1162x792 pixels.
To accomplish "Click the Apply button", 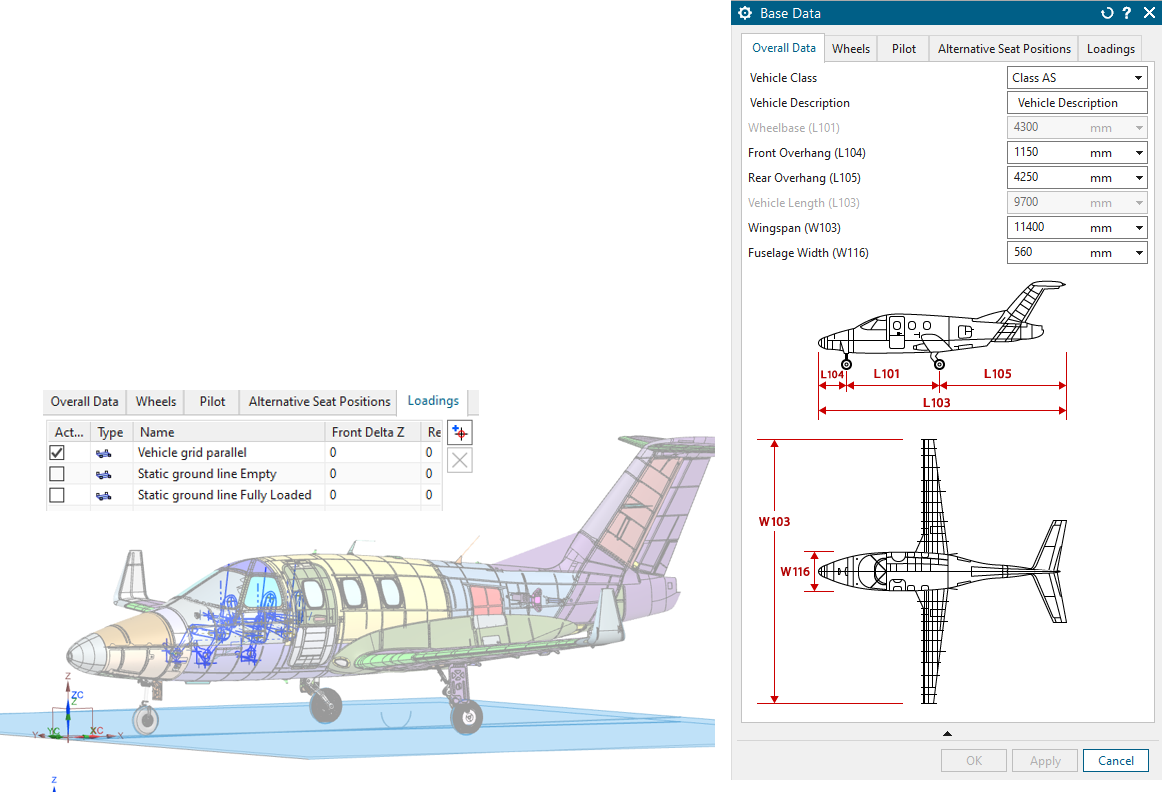I will (x=1044, y=760).
